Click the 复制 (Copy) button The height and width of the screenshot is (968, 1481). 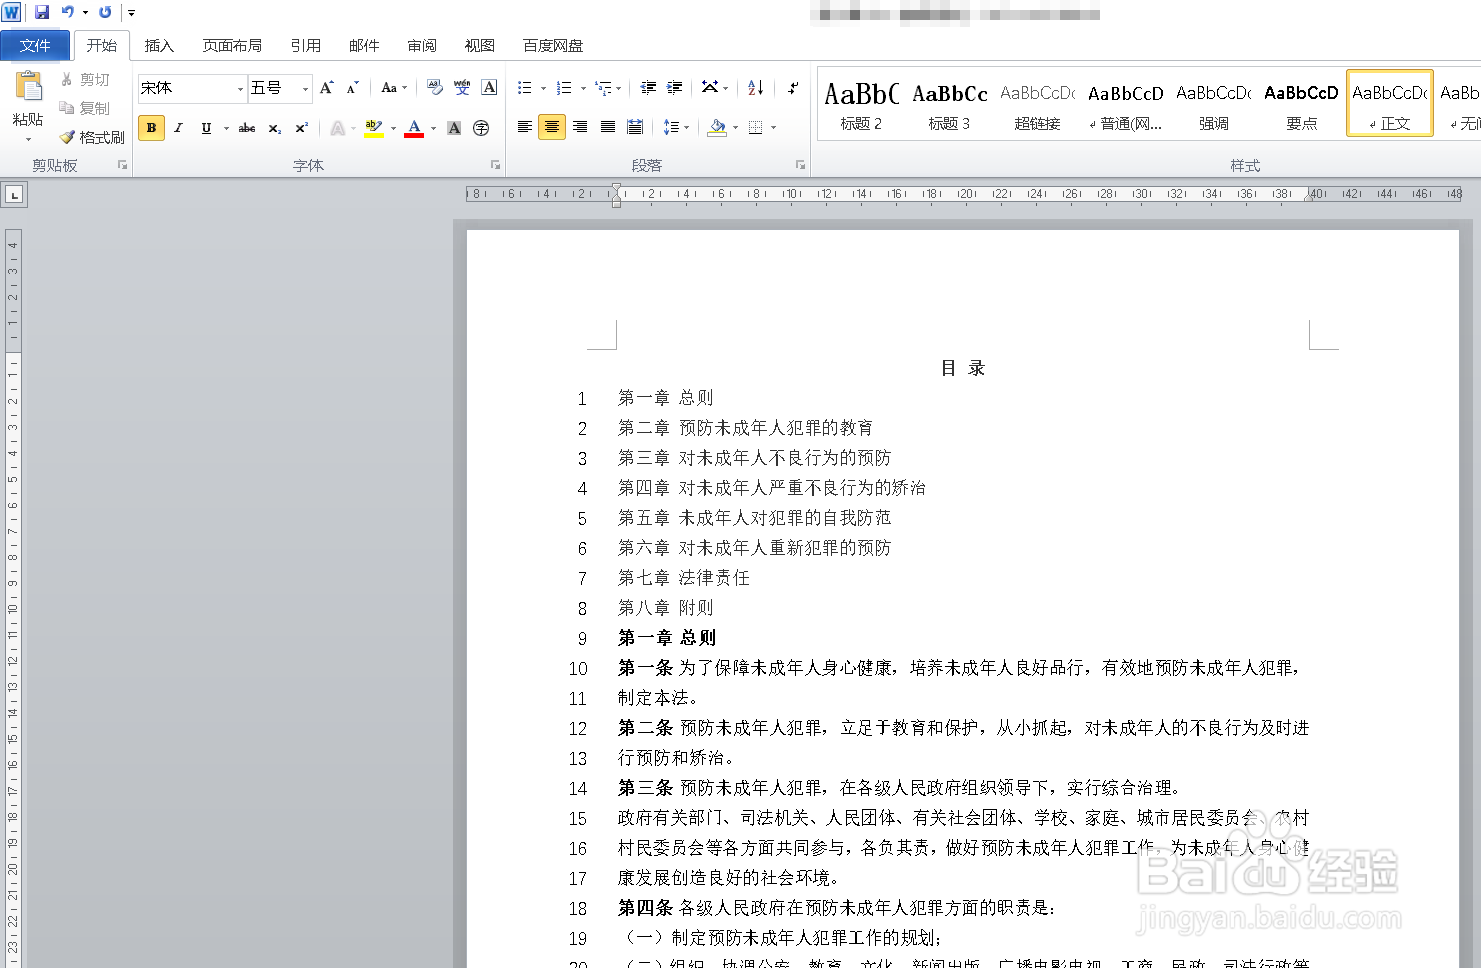[x=88, y=108]
